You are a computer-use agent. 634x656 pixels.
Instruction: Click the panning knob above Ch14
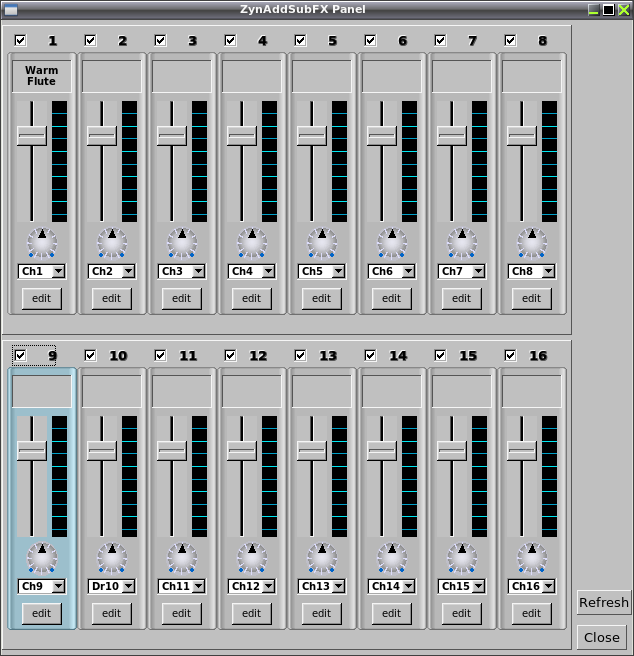point(392,558)
